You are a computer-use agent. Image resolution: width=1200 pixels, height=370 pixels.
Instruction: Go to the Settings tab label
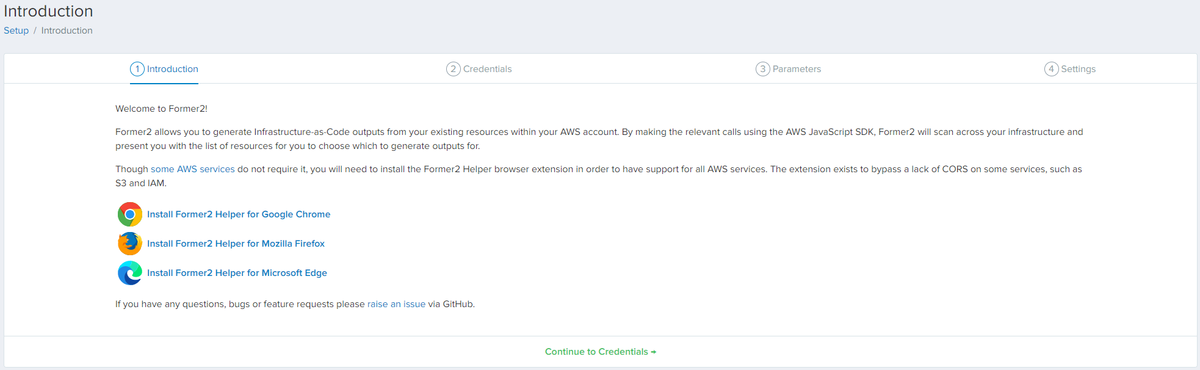[x=1078, y=69]
